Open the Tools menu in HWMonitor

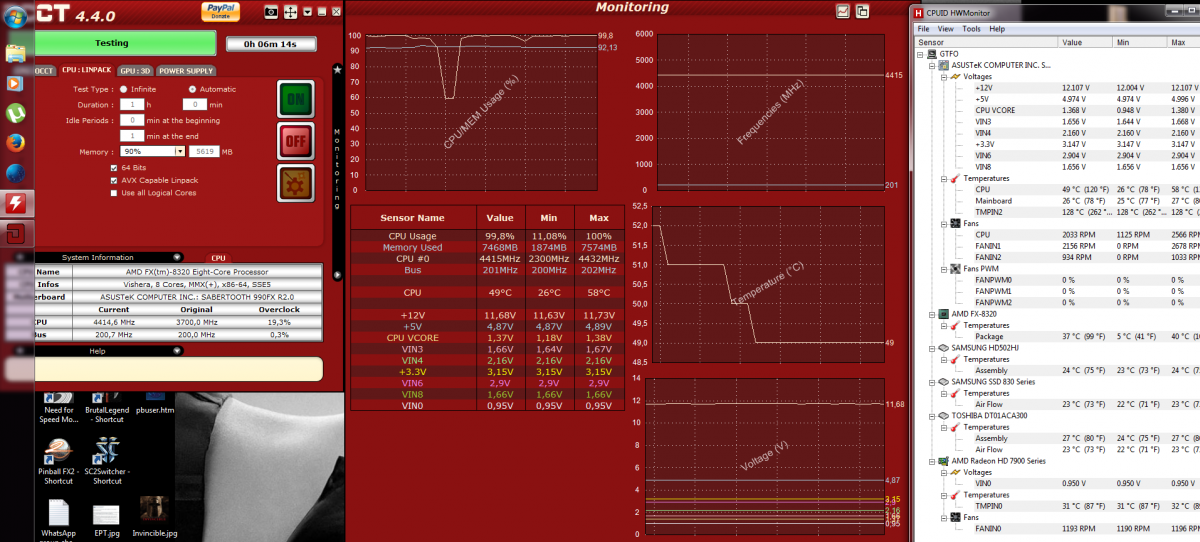971,29
